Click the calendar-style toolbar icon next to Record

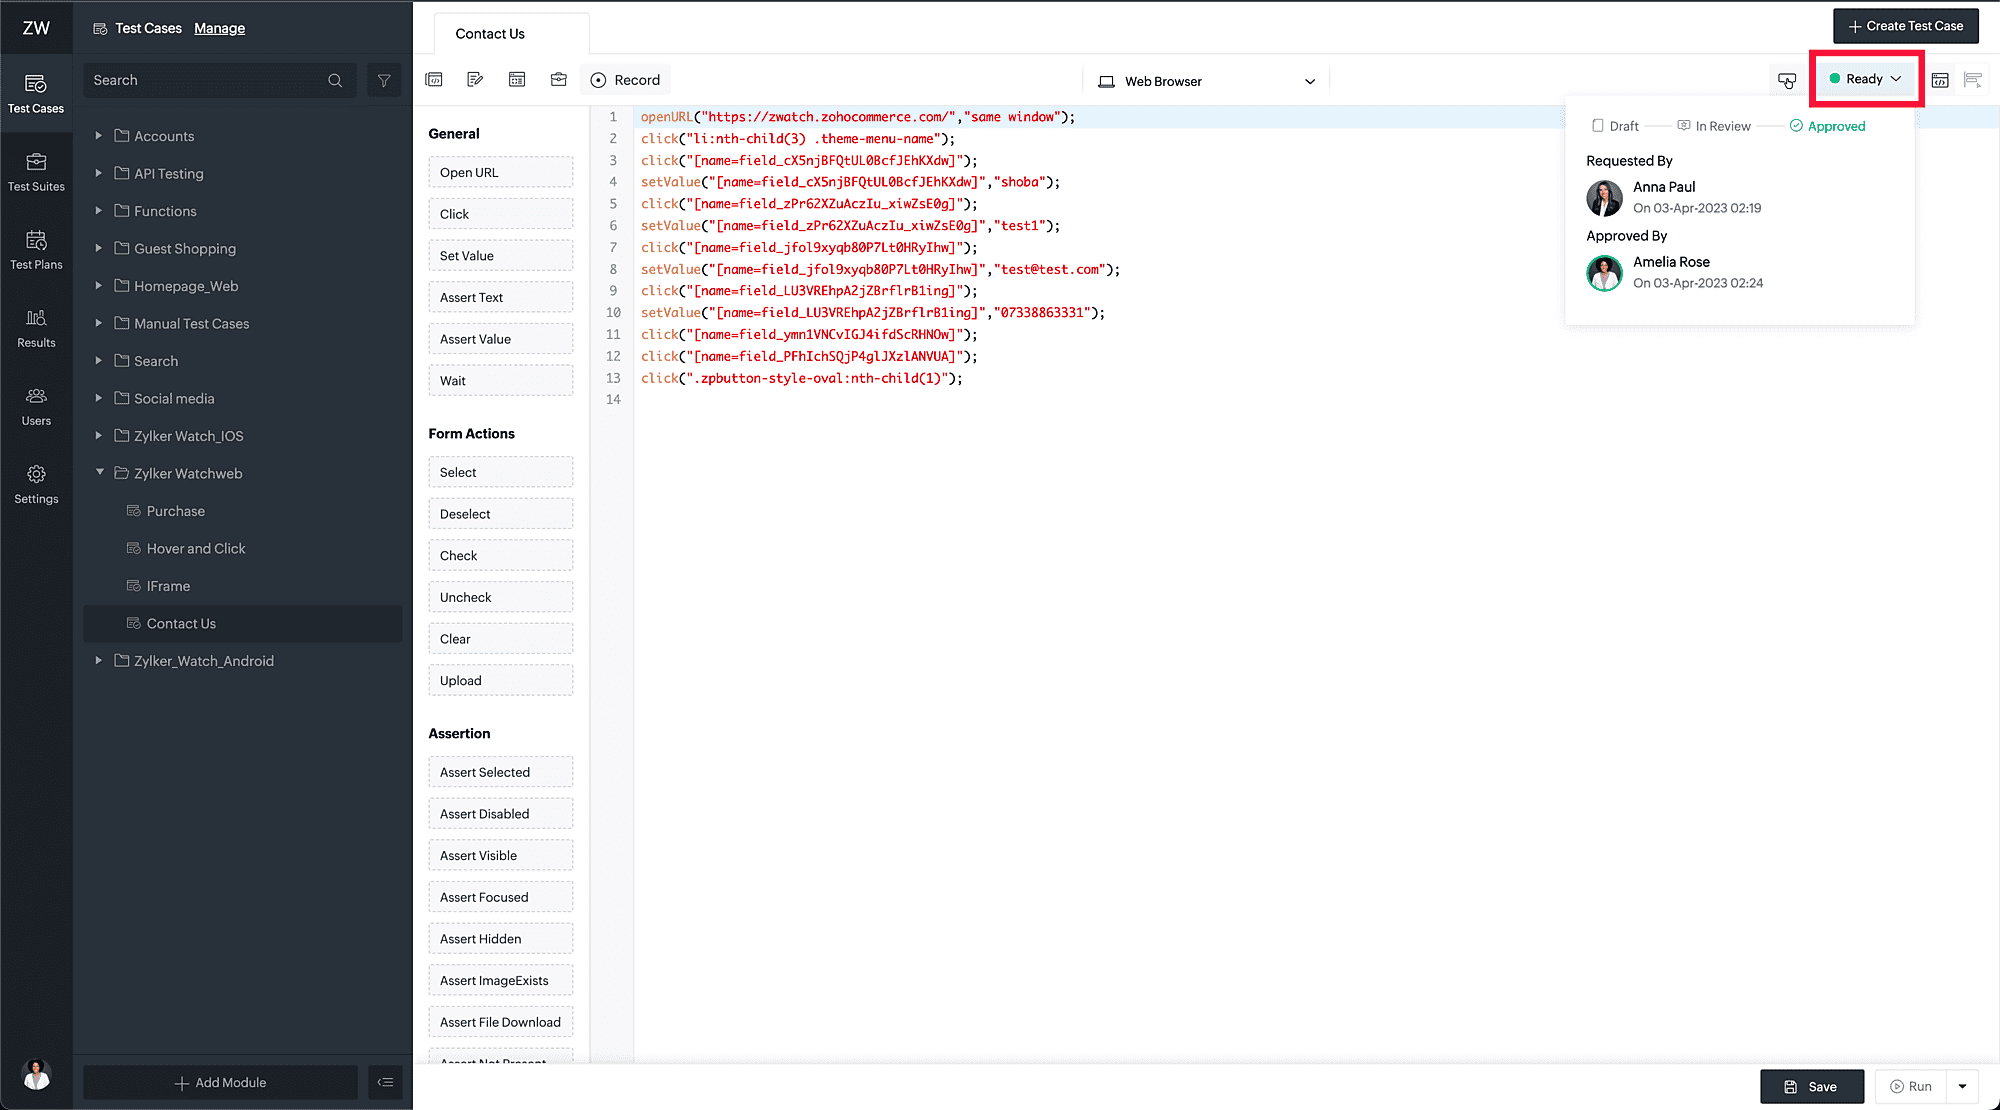517,80
